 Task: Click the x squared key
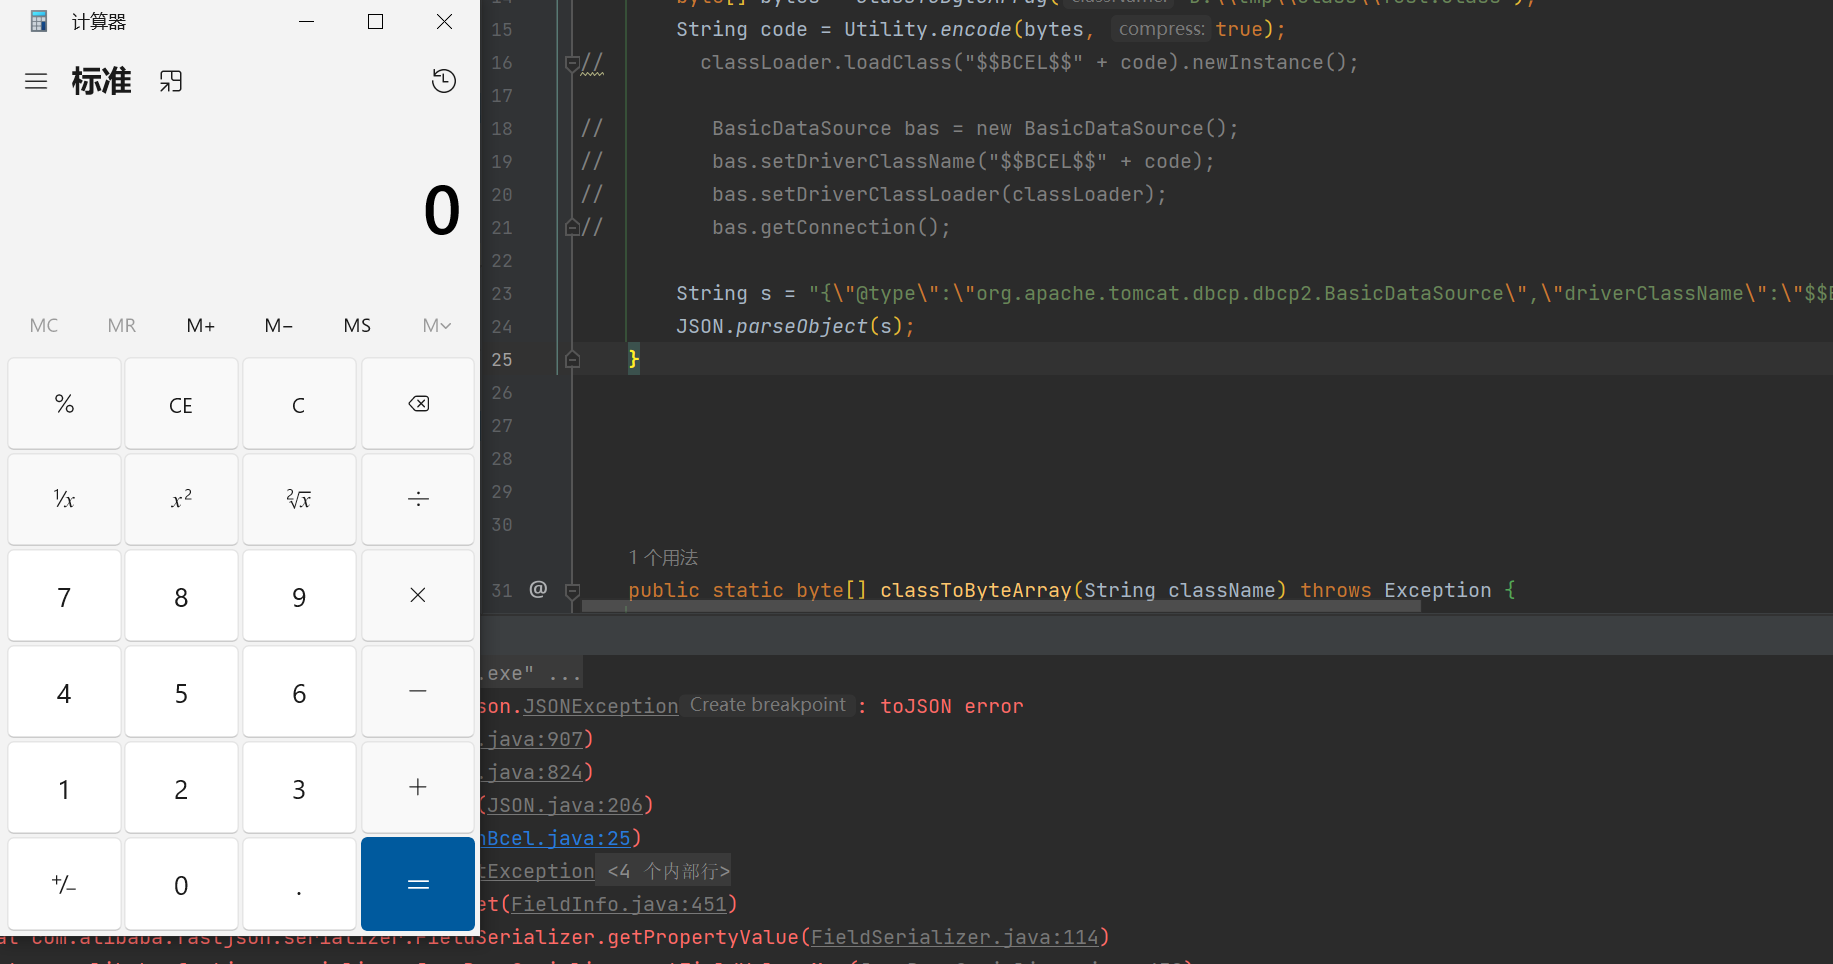click(x=181, y=500)
